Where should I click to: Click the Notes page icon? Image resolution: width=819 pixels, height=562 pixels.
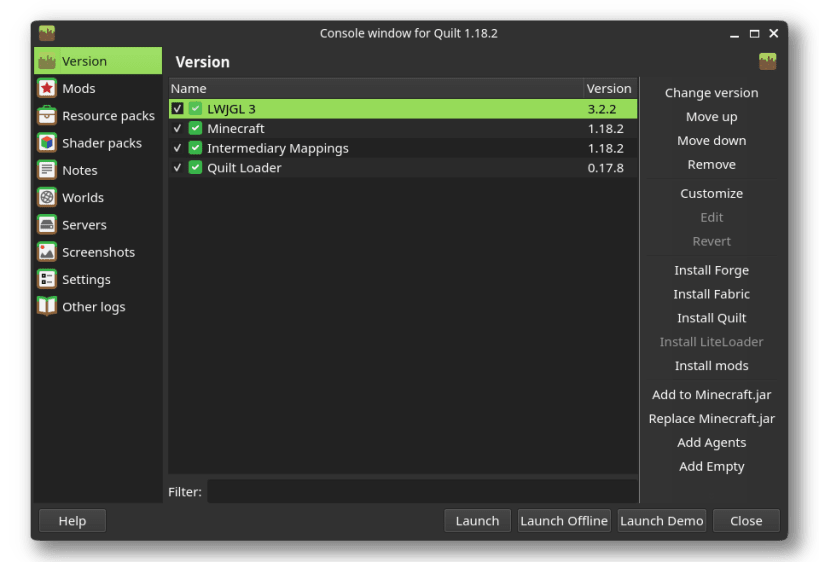47,170
